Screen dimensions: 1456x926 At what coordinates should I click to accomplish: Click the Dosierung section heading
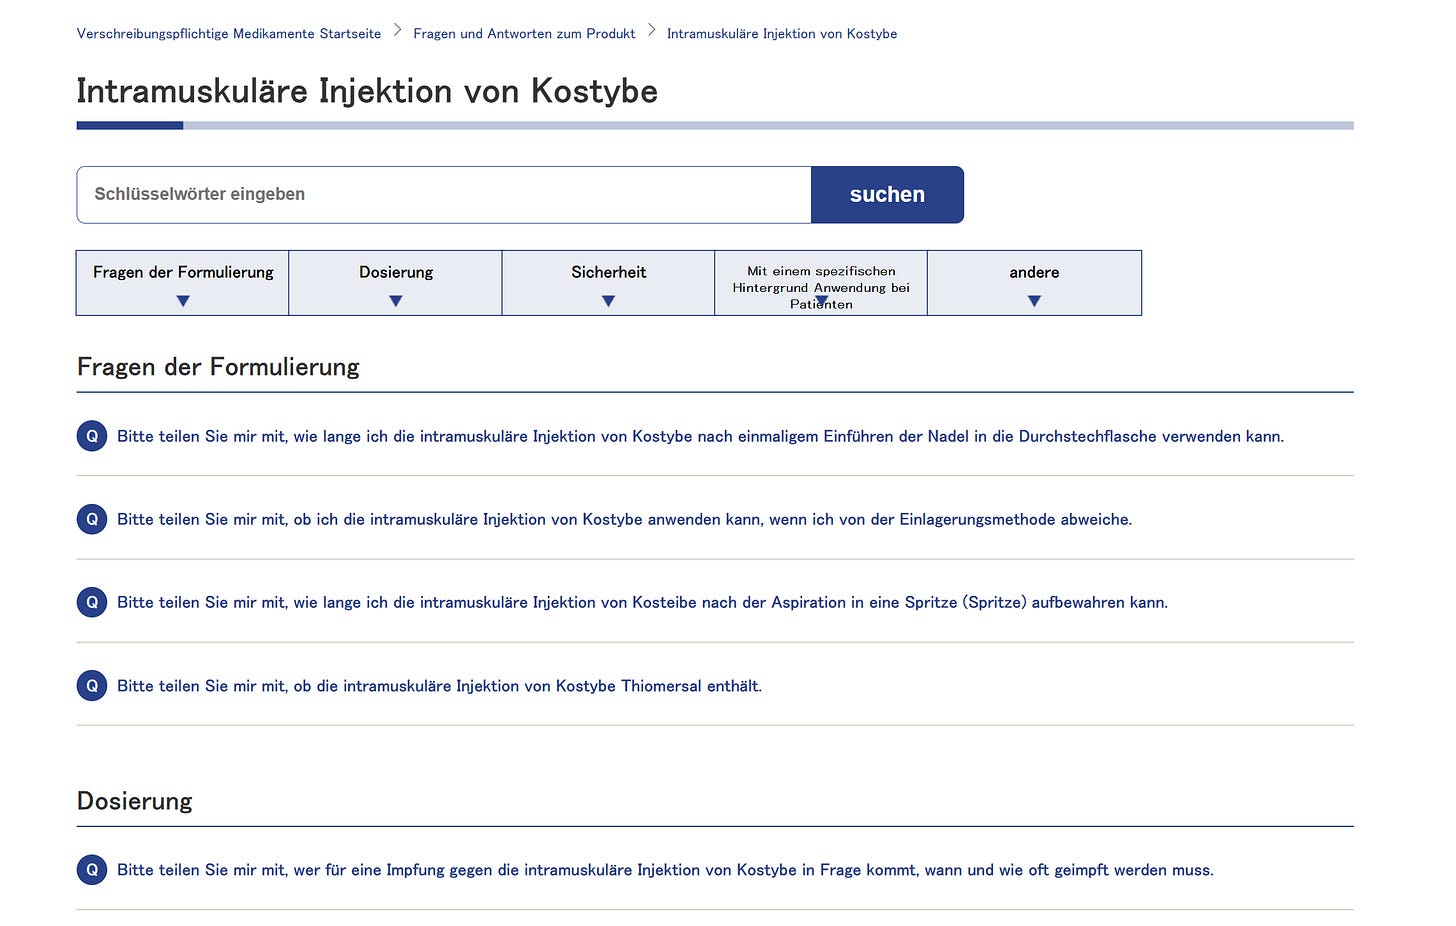point(135,801)
